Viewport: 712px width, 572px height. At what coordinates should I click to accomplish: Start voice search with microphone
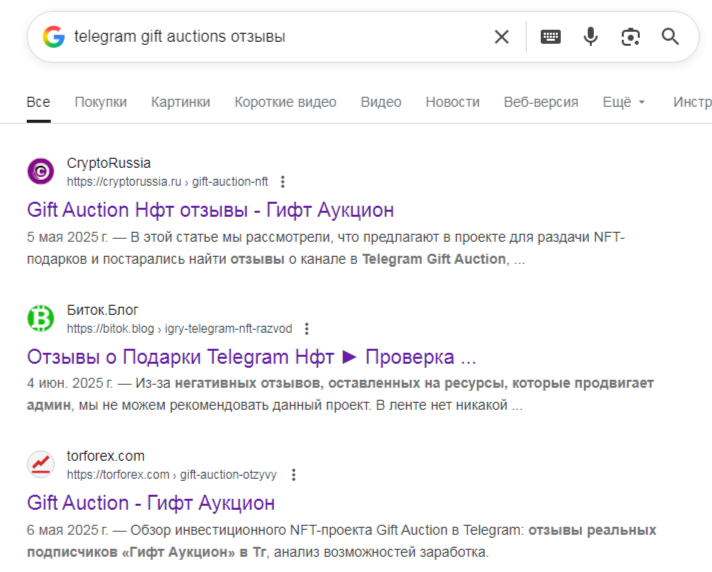[x=591, y=37]
